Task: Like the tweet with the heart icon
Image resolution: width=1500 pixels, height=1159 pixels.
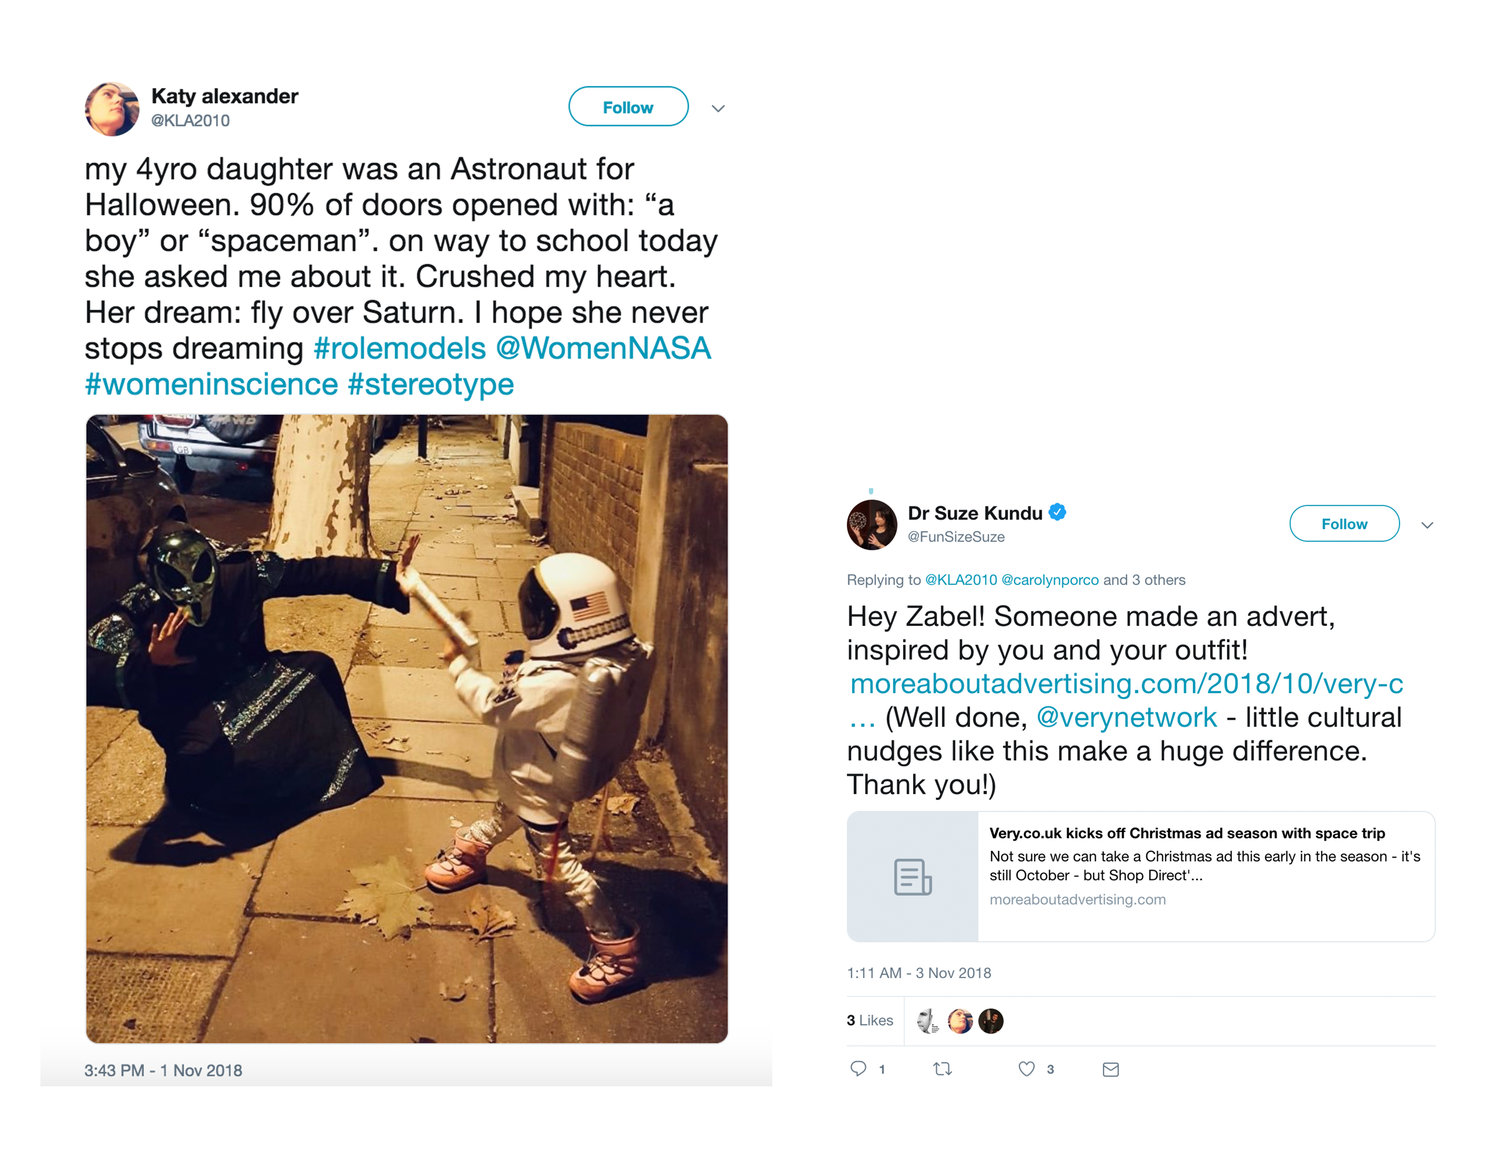Action: point(1026,1069)
